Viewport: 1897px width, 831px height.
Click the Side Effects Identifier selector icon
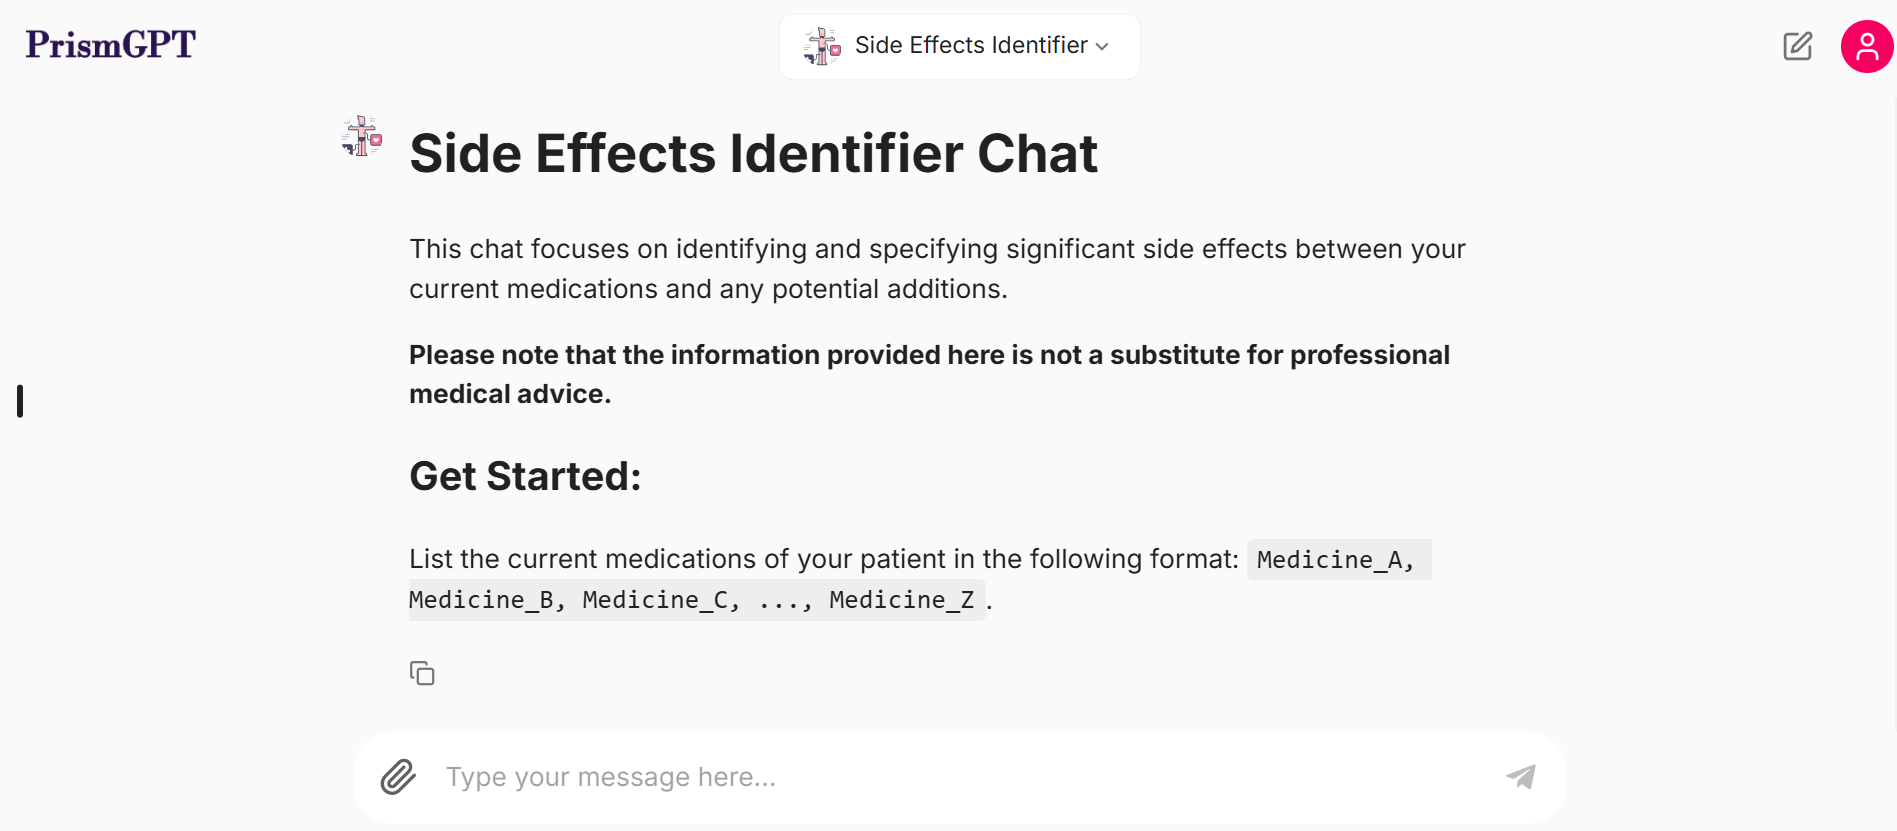click(x=822, y=46)
